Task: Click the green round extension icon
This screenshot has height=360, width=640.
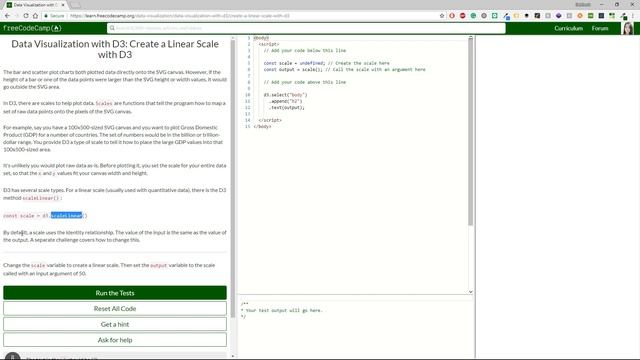Action: pos(473,16)
